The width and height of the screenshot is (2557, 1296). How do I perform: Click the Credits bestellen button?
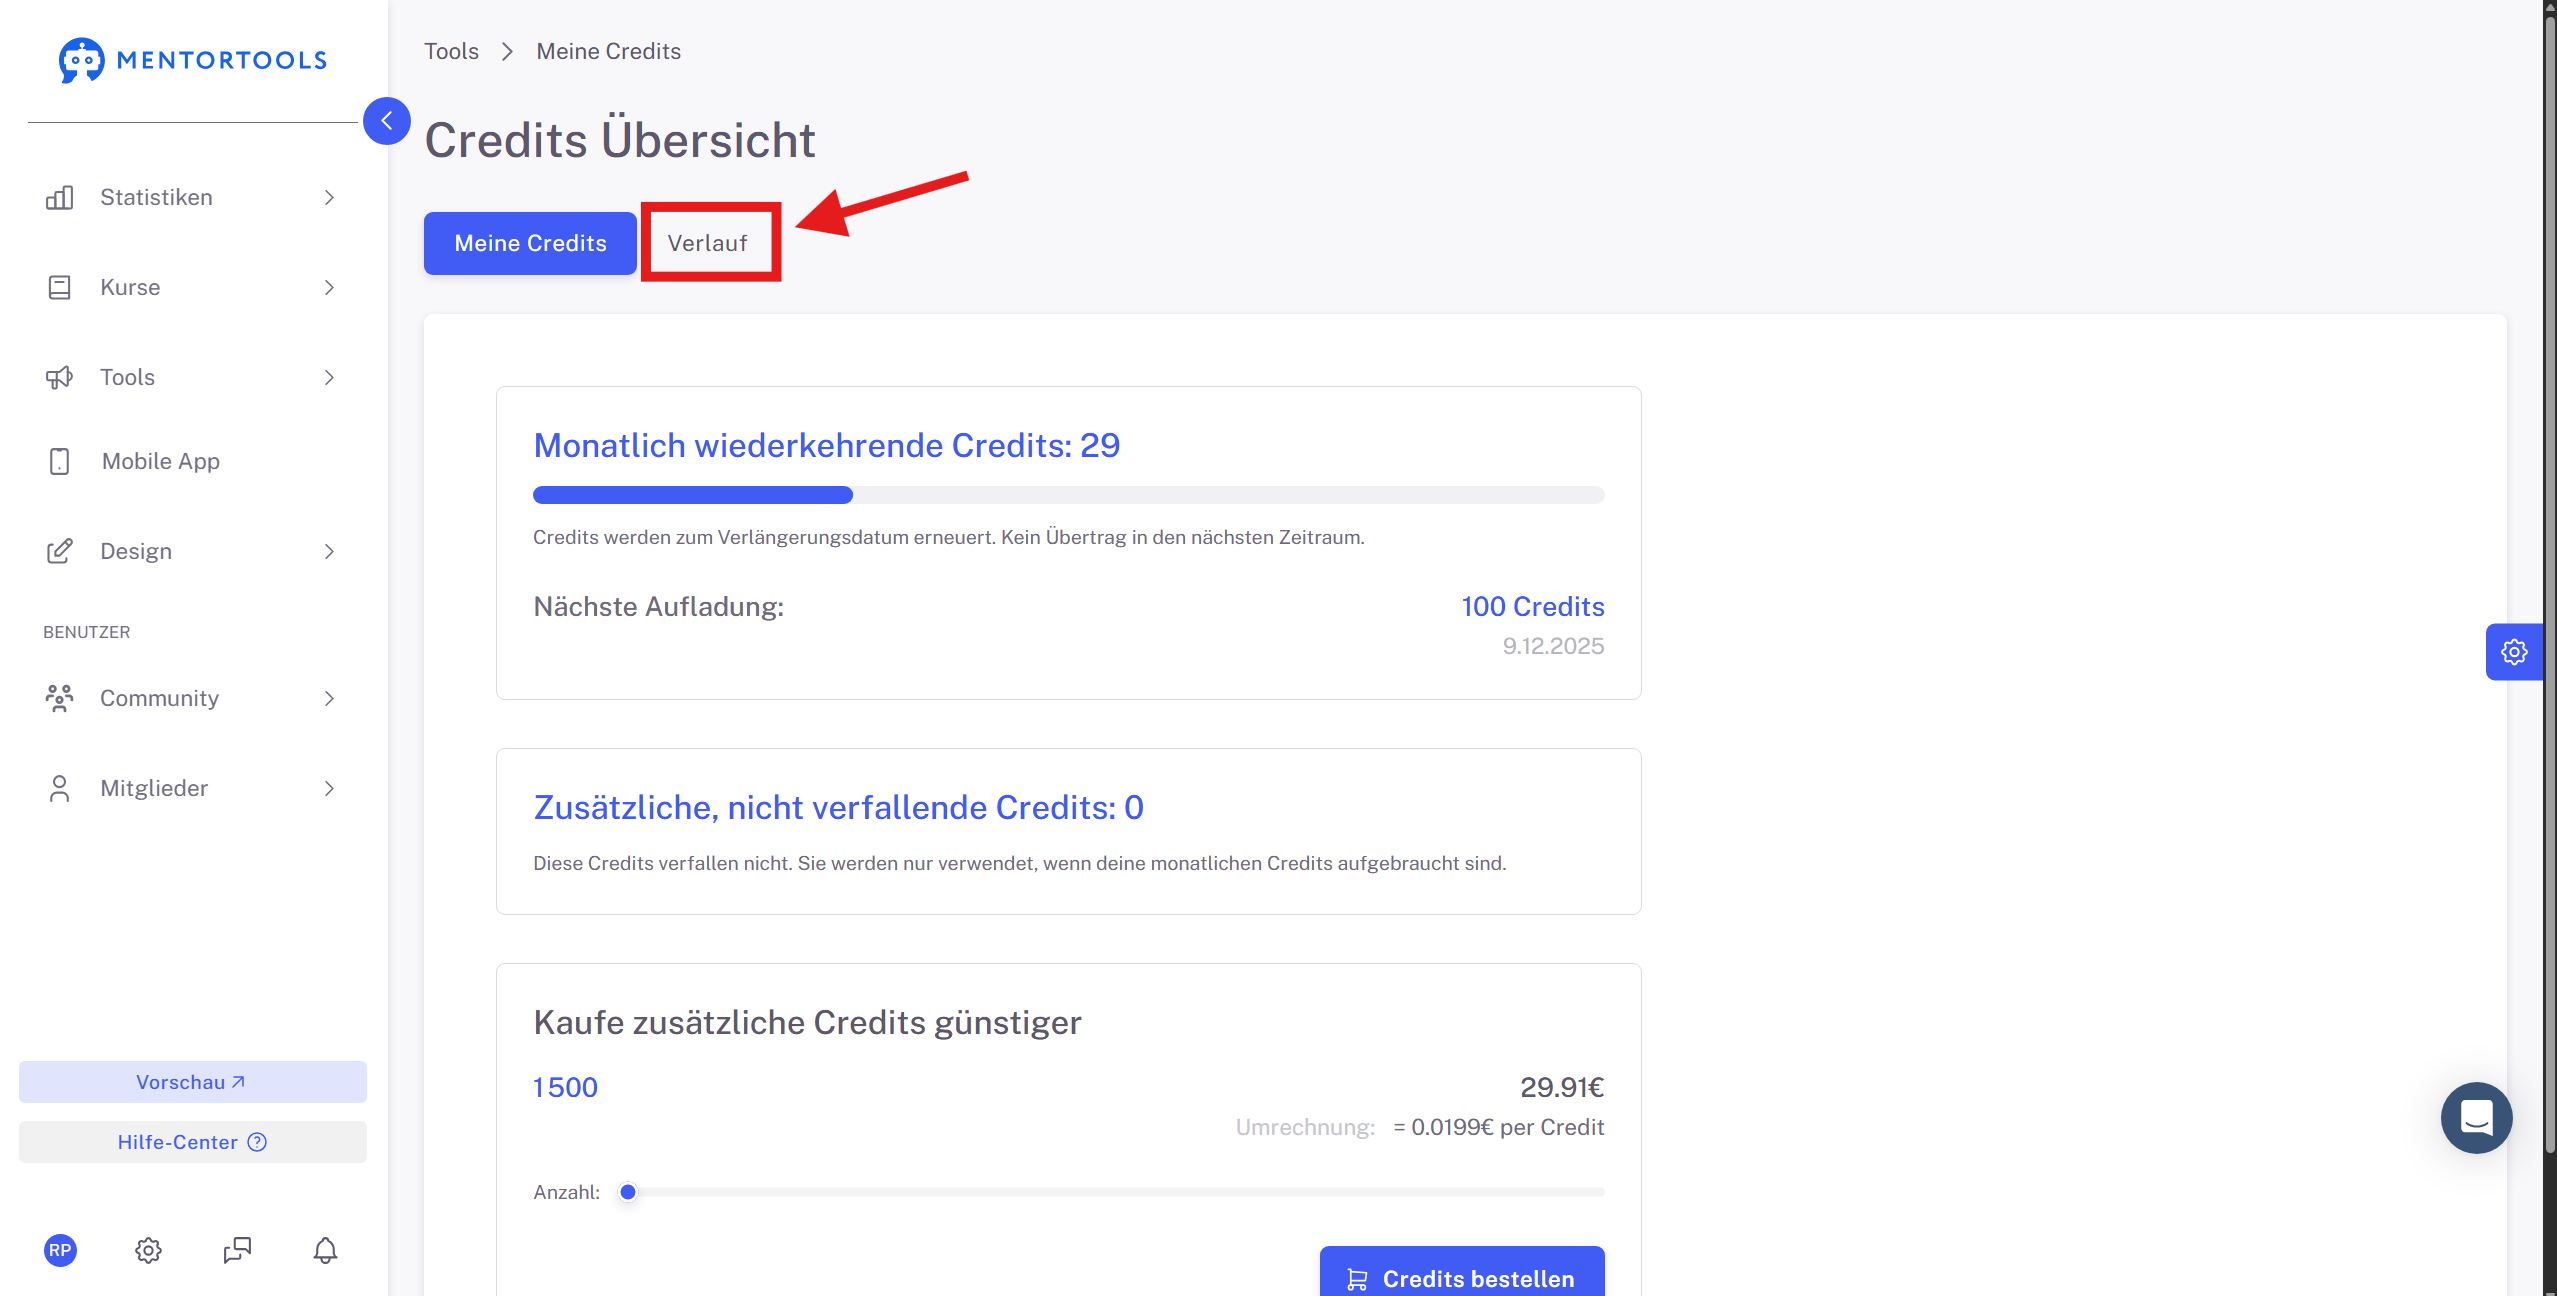(x=1462, y=1272)
